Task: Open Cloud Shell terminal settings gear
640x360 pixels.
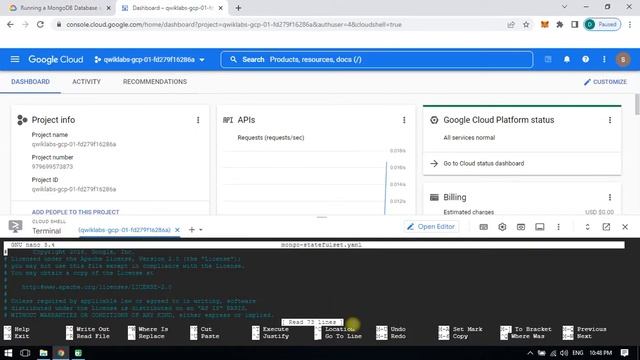Action: [x=502, y=227]
